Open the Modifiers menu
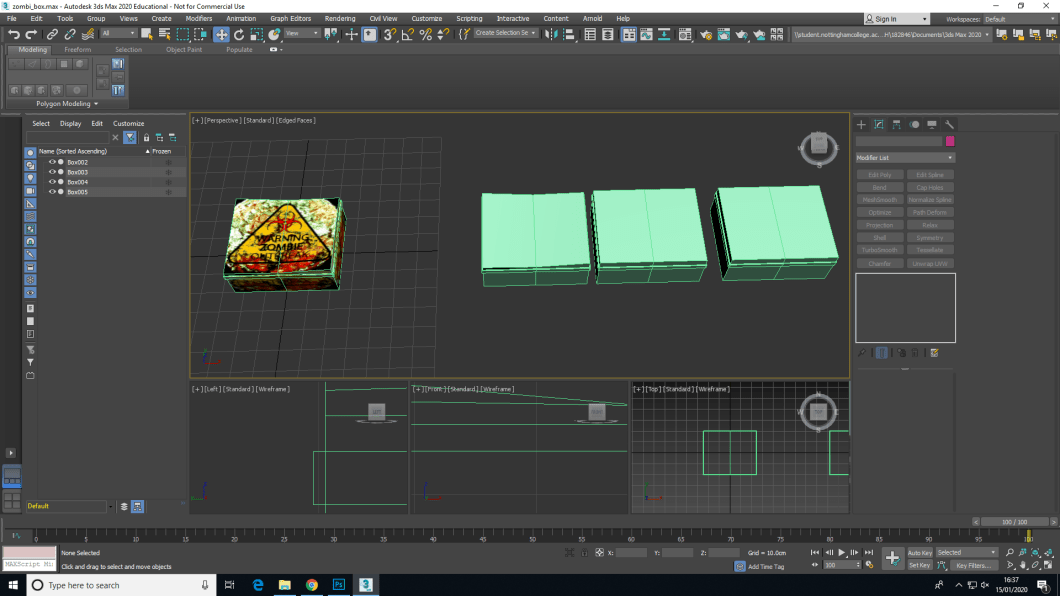 point(198,18)
